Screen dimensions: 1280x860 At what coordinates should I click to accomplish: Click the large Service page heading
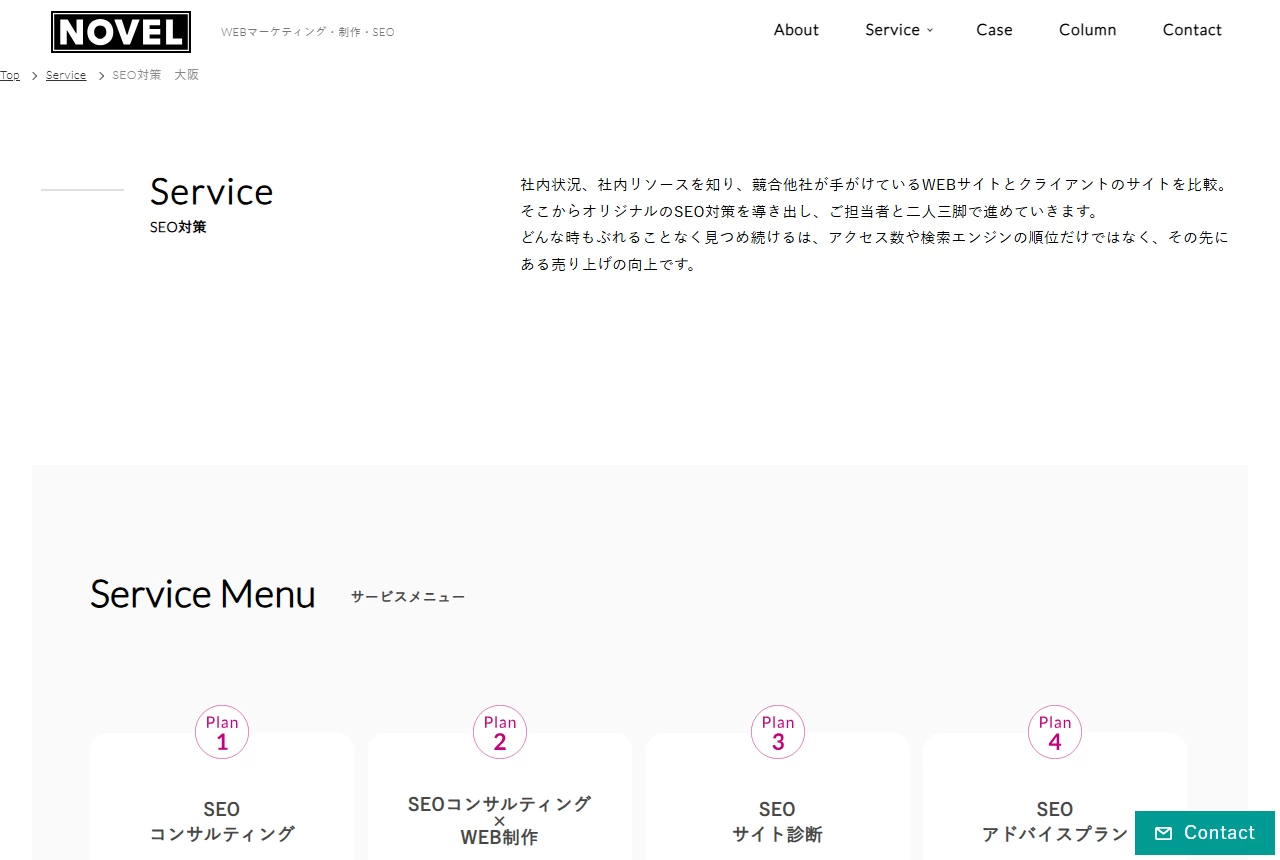click(212, 191)
